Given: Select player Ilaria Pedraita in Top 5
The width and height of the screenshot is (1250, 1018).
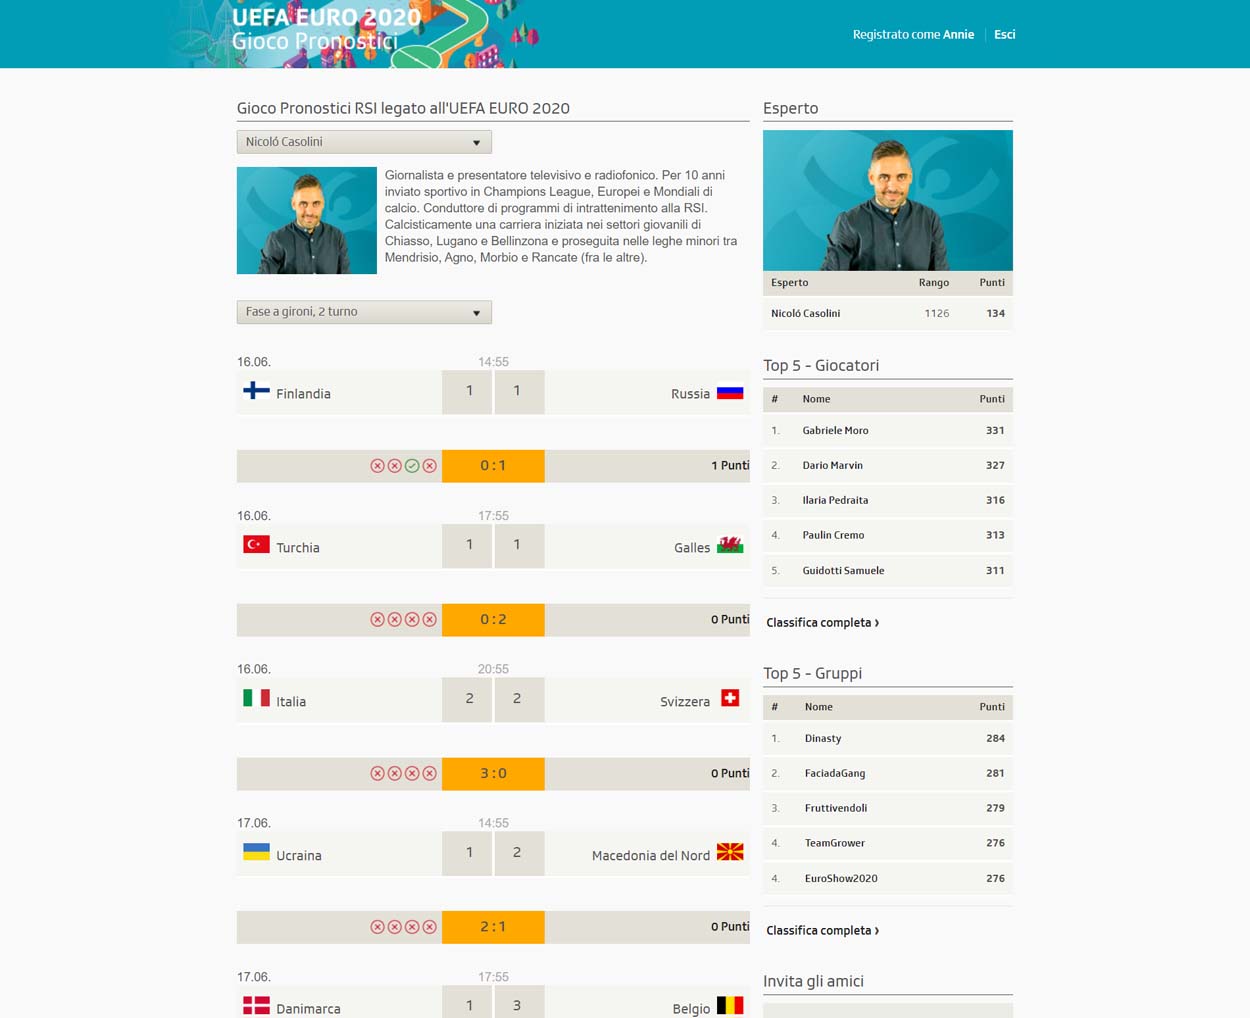Looking at the screenshot, I should (835, 500).
